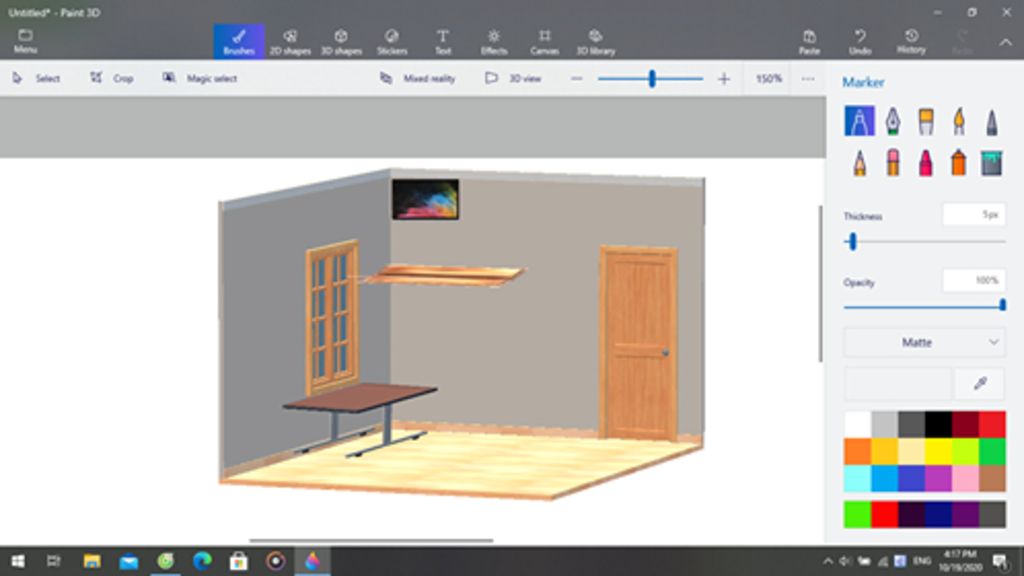Click the wooden door in the room
1024x576 pixels.
[638, 342]
